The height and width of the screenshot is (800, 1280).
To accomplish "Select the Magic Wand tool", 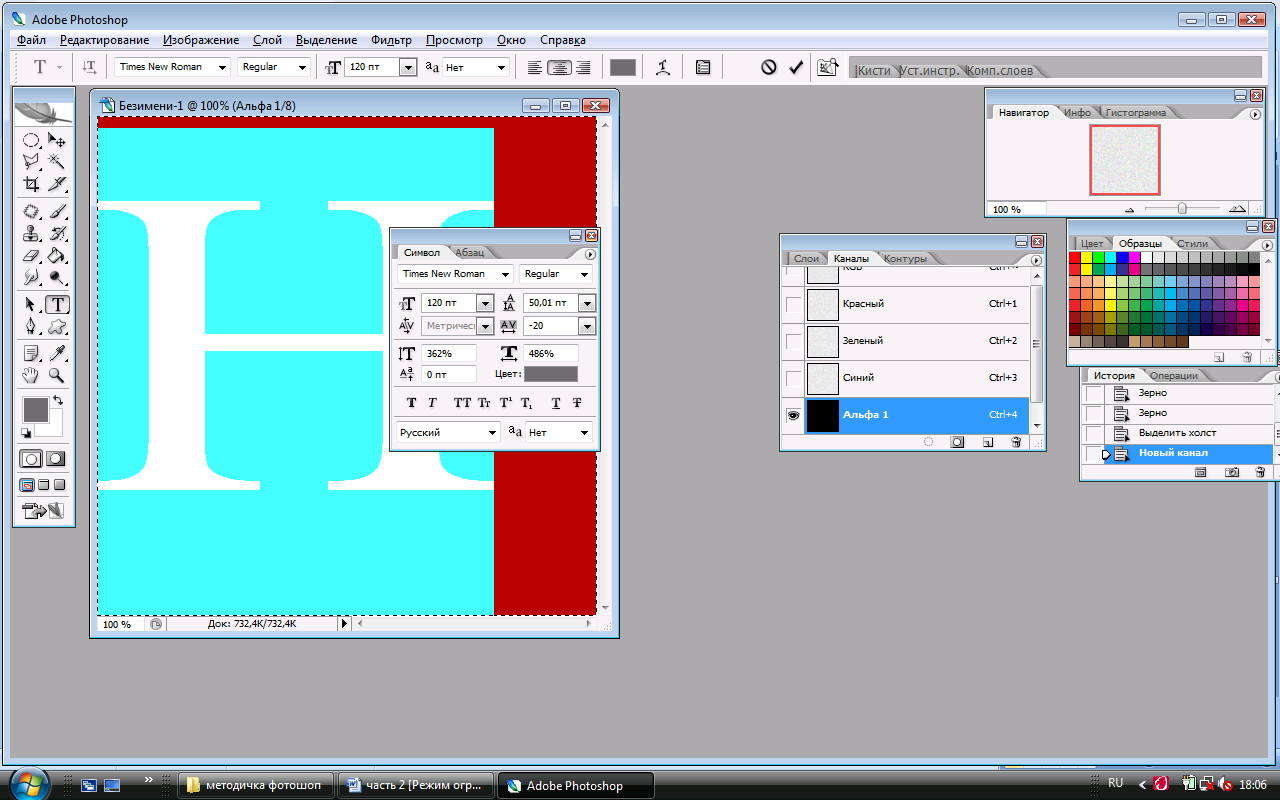I will [57, 161].
